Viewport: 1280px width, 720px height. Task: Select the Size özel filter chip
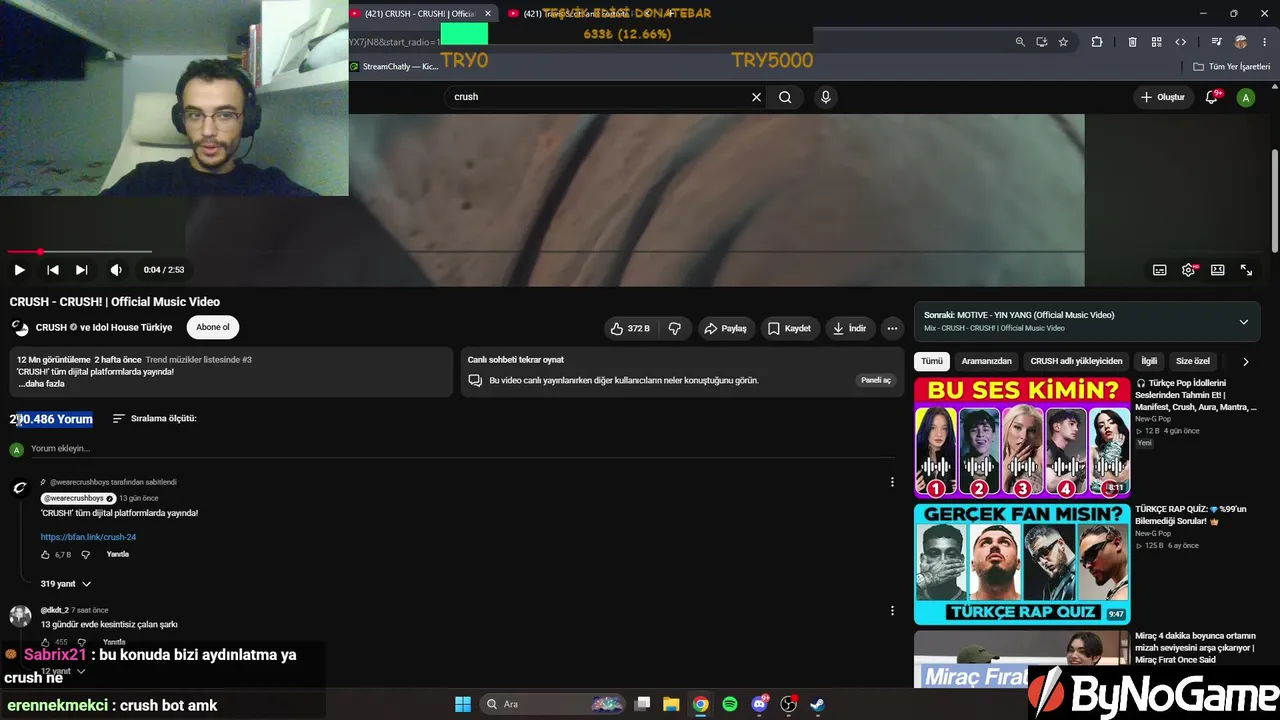click(x=1193, y=361)
